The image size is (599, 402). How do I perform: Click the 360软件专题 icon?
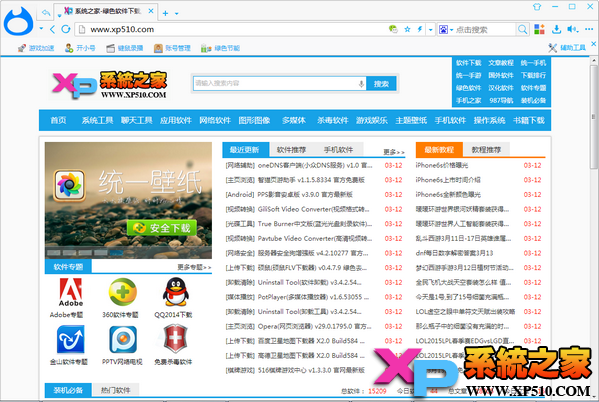[122, 292]
